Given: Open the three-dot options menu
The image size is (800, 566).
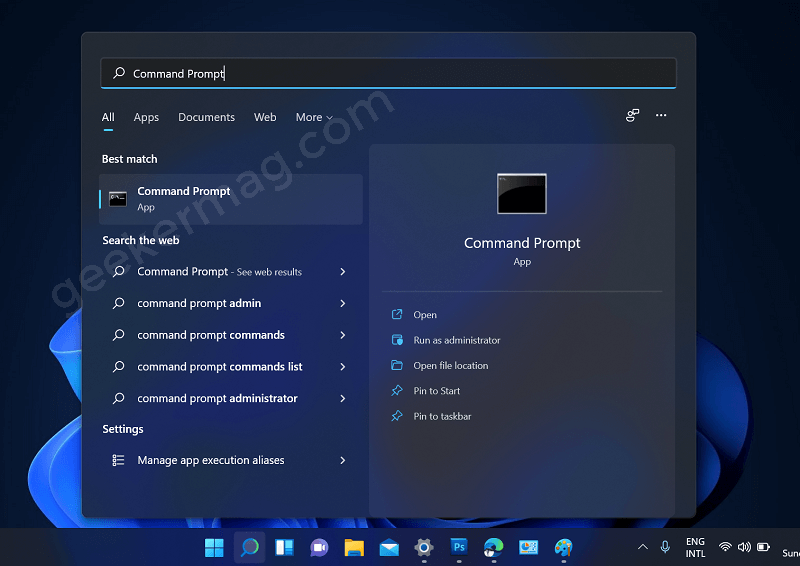Looking at the screenshot, I should click(x=661, y=115).
